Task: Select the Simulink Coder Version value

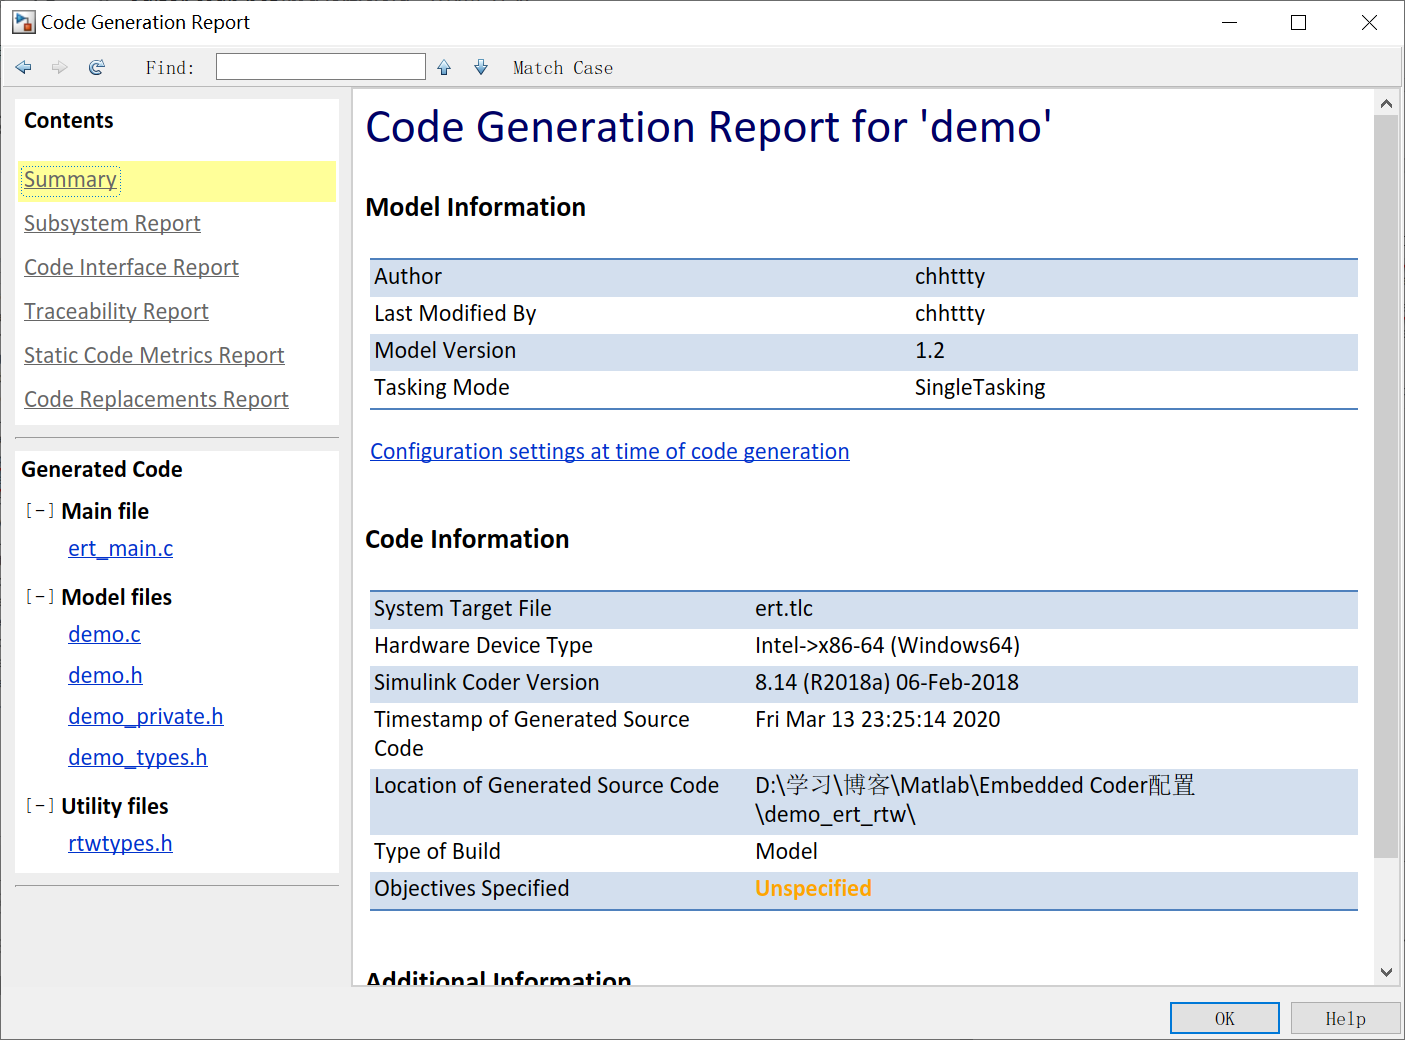Action: (887, 683)
